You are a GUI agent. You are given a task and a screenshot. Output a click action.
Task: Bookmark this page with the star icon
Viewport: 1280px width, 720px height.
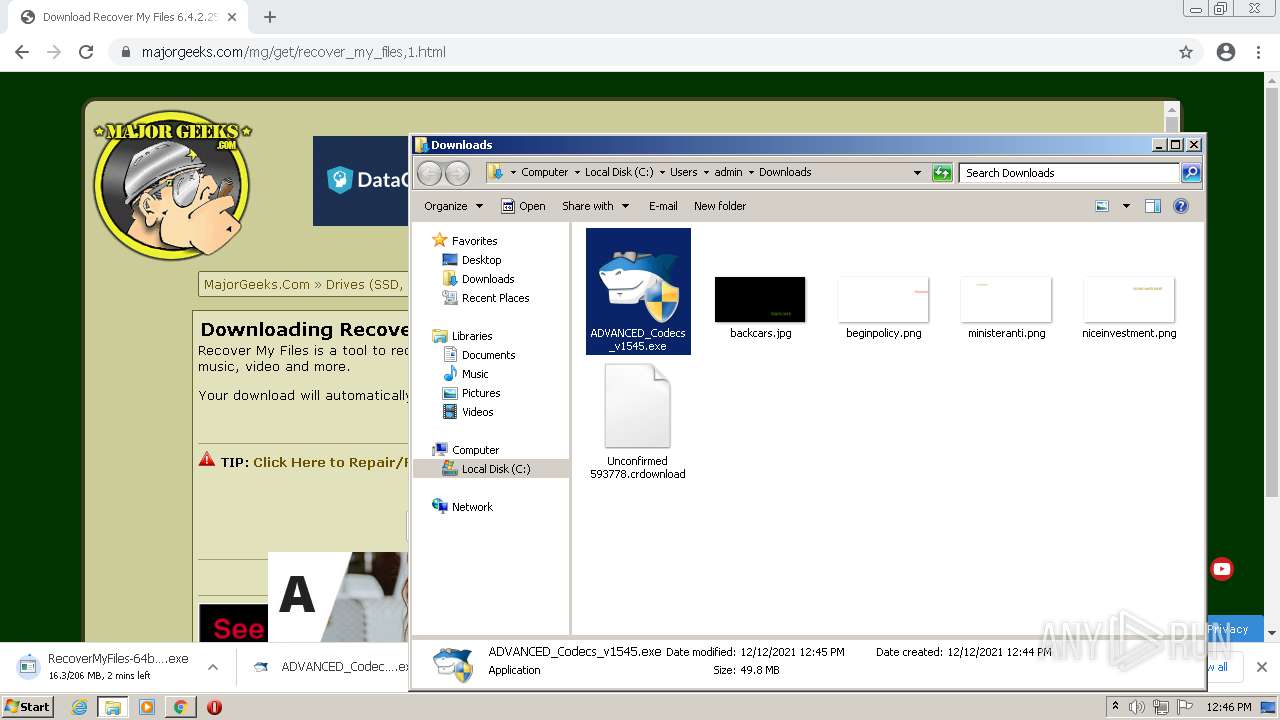[1186, 52]
